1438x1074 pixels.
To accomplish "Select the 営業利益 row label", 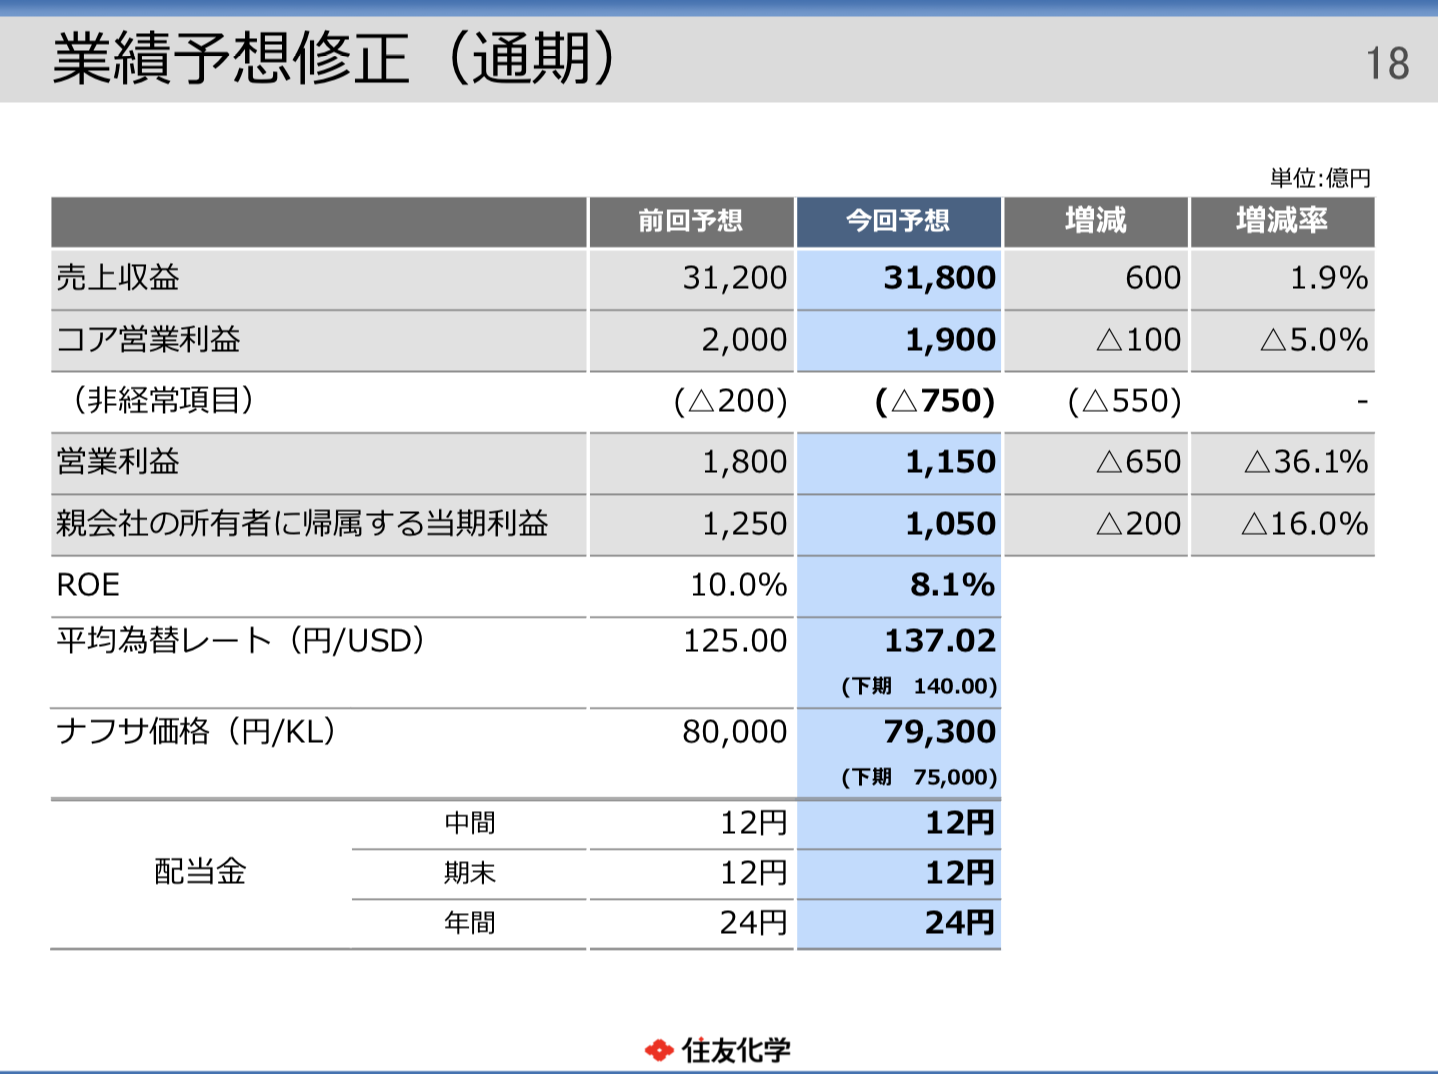I will (x=118, y=462).
